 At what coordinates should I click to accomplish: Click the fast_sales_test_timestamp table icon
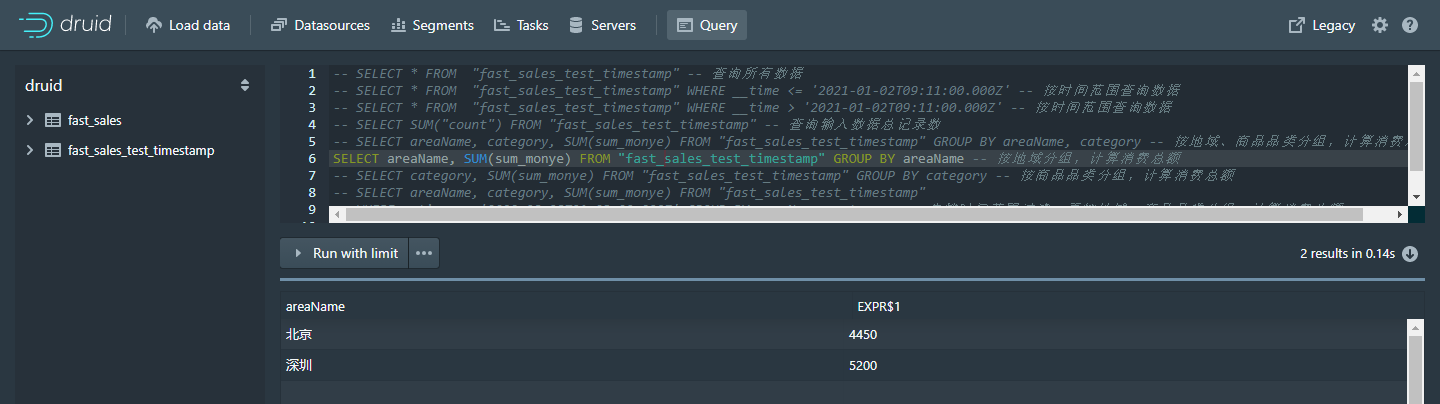[x=53, y=150]
